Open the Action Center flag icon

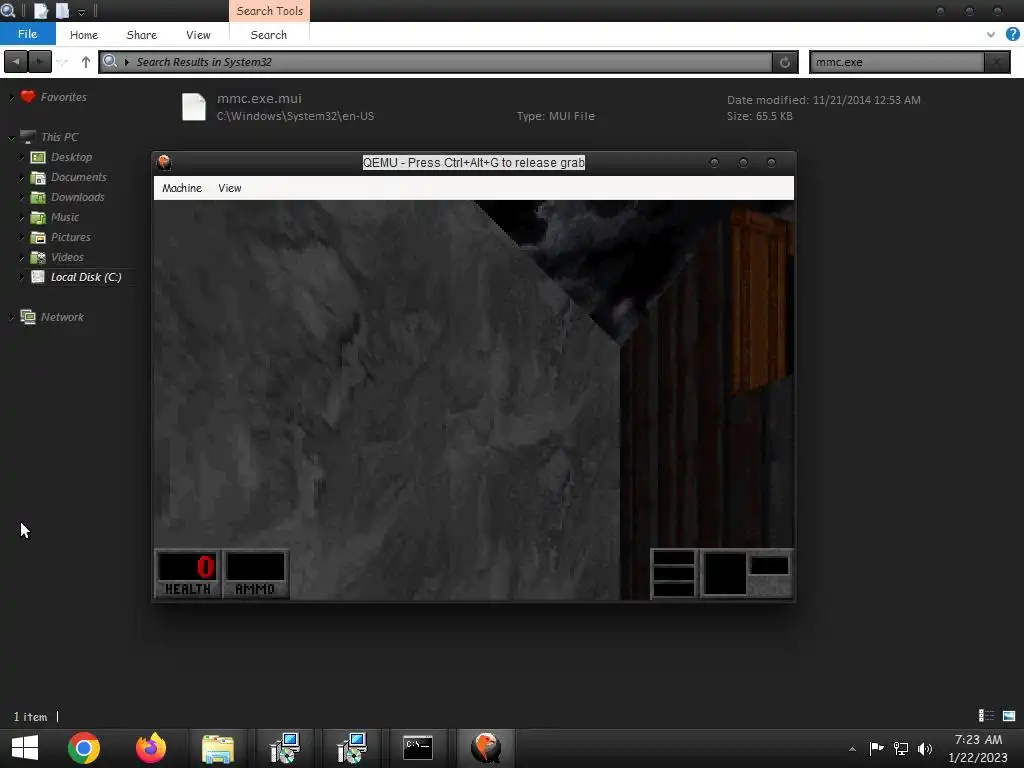pos(876,748)
